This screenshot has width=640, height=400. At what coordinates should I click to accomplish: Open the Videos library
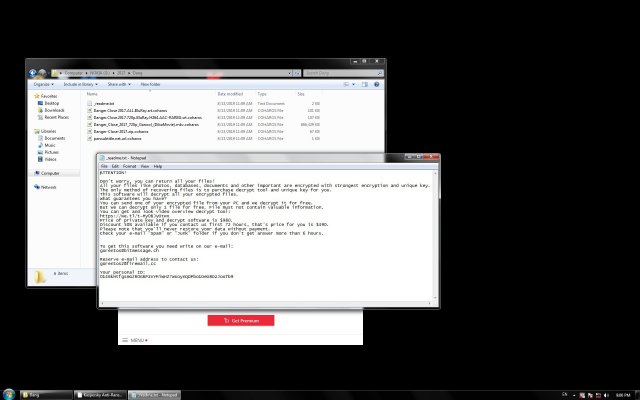tap(47, 159)
